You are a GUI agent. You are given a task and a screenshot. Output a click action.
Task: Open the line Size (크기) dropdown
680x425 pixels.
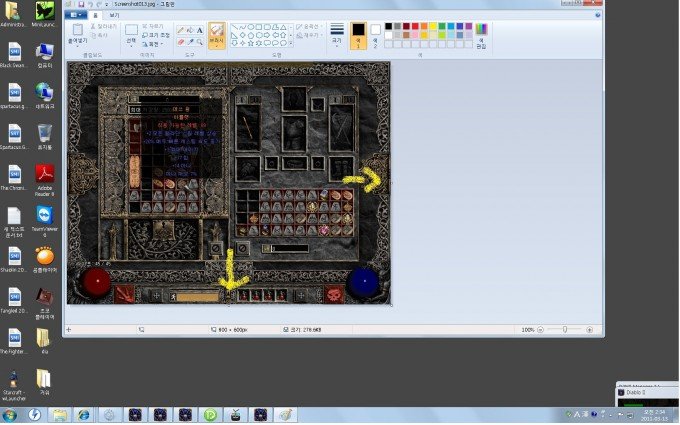(337, 36)
